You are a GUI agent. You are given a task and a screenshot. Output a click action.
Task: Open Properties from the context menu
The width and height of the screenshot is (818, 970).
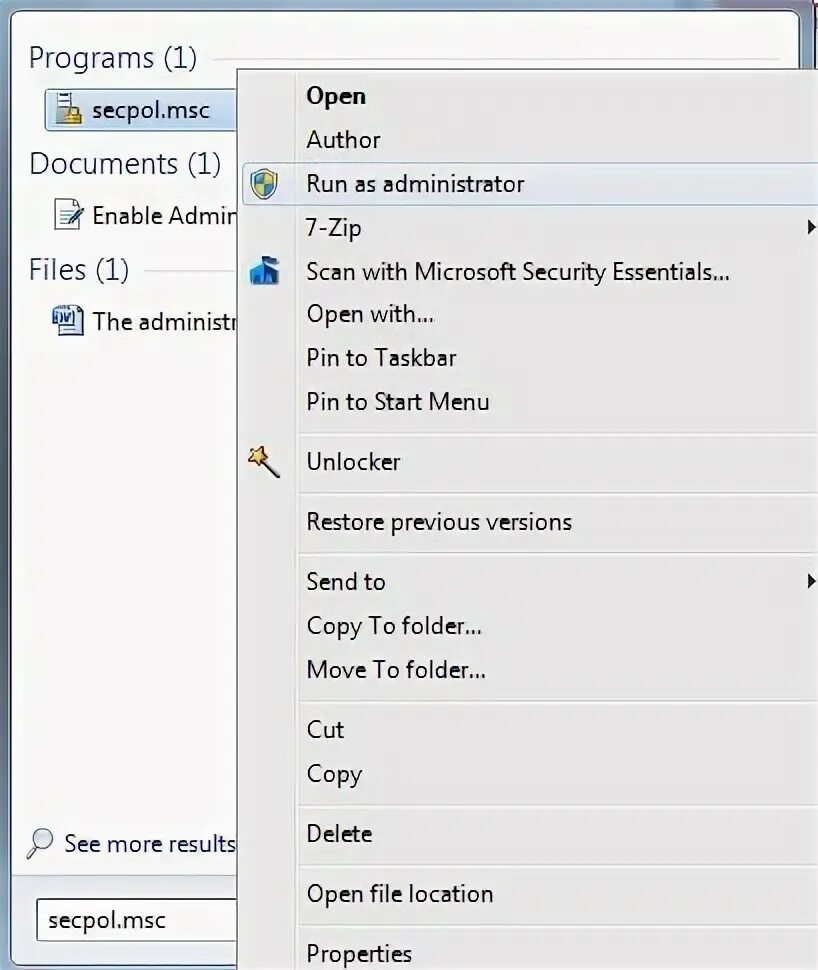pos(359,954)
